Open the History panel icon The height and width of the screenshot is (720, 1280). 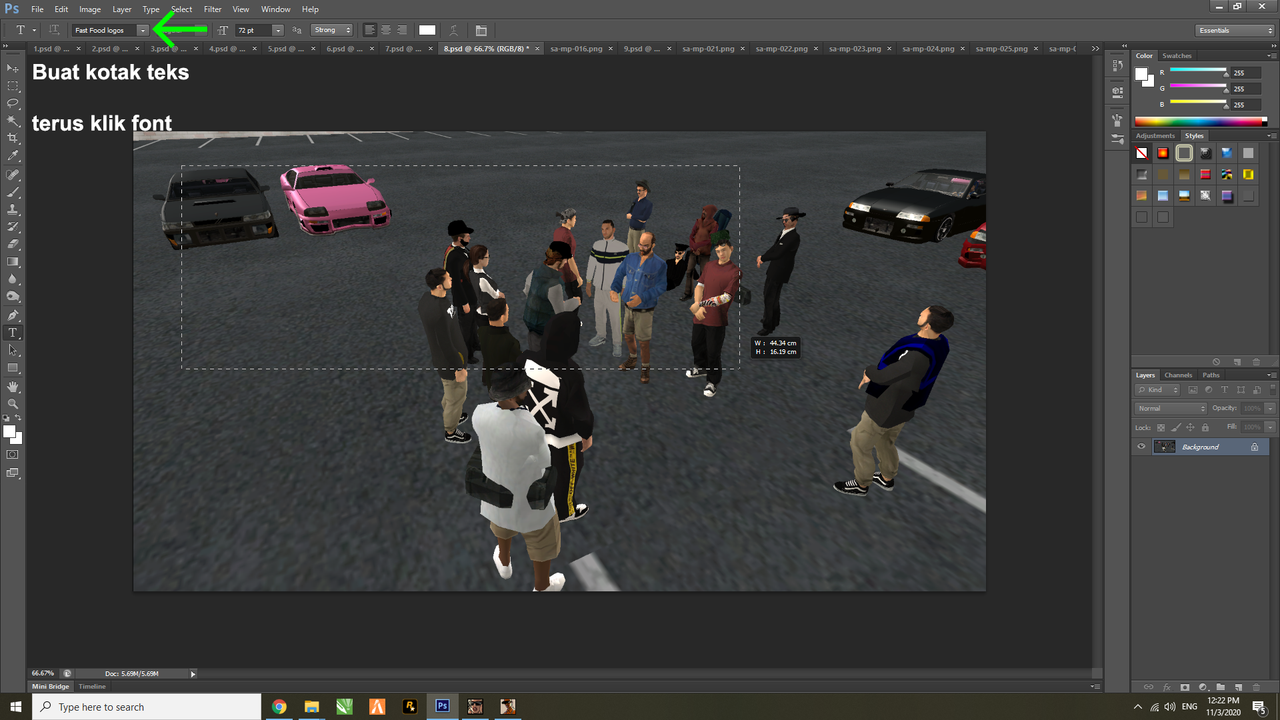click(1117, 67)
